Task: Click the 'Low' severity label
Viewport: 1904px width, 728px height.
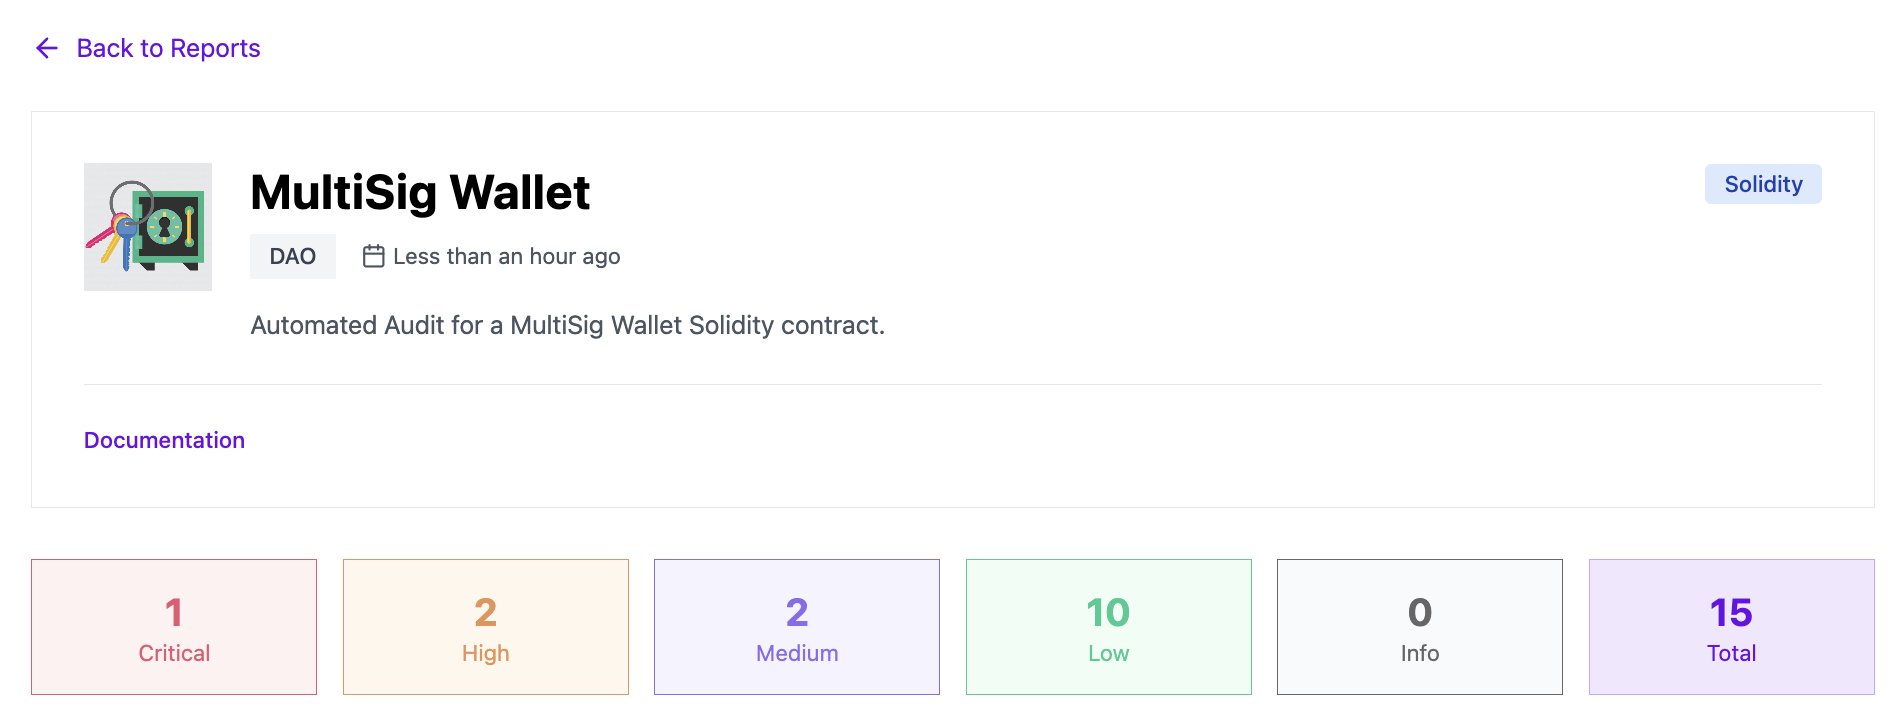Action: (x=1108, y=653)
